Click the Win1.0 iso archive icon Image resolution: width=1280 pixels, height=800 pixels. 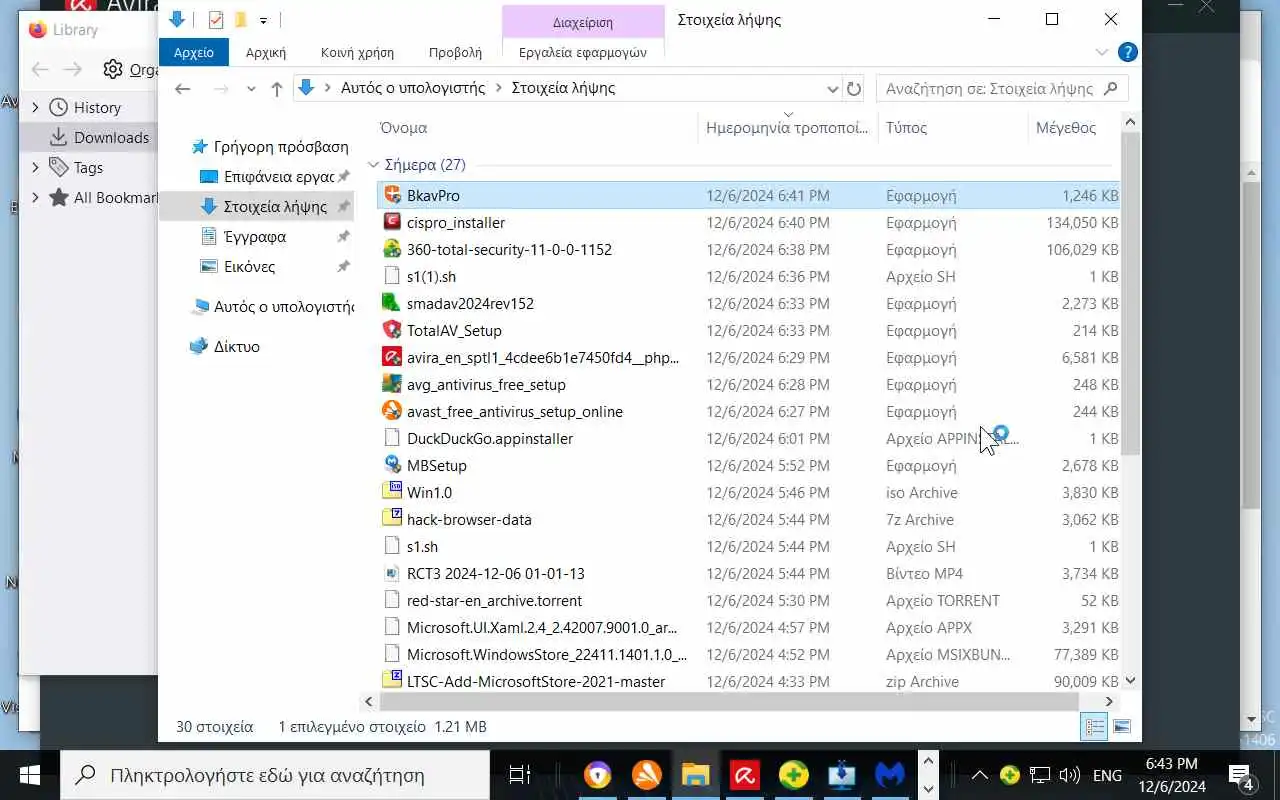coord(392,492)
